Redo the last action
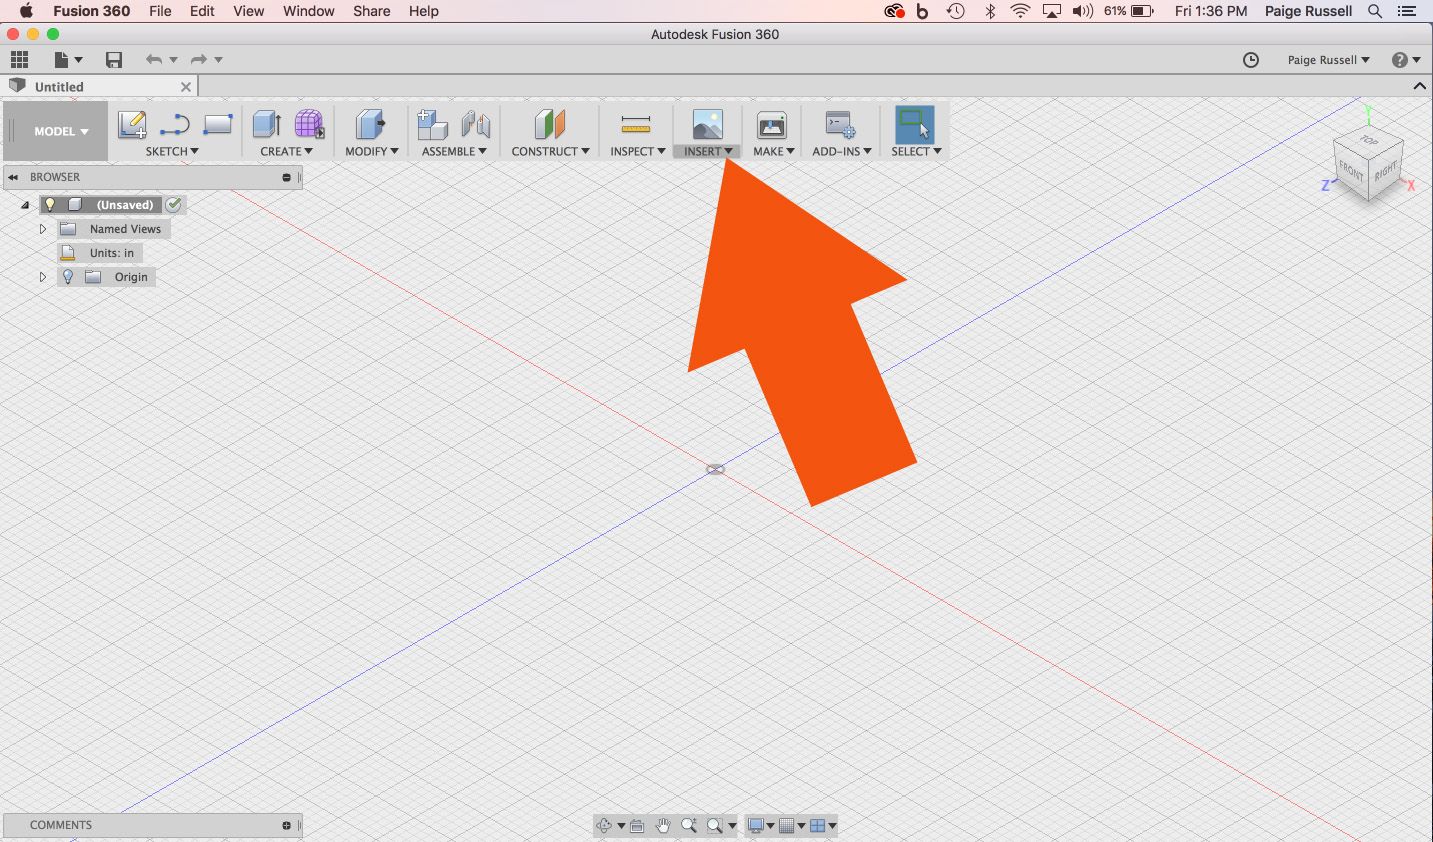1433x842 pixels. click(x=199, y=60)
